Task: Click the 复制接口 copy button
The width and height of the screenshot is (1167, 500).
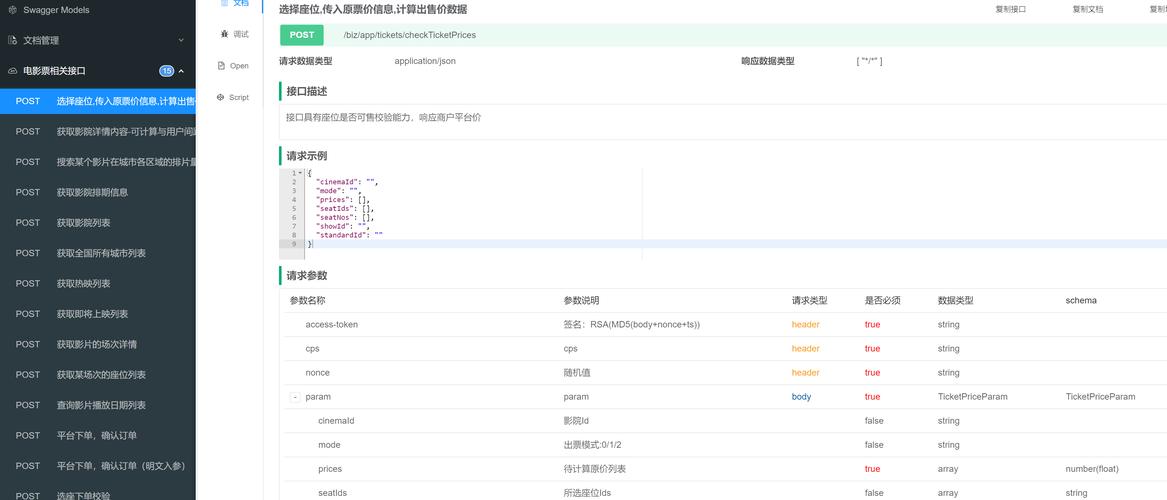Action: point(1011,10)
